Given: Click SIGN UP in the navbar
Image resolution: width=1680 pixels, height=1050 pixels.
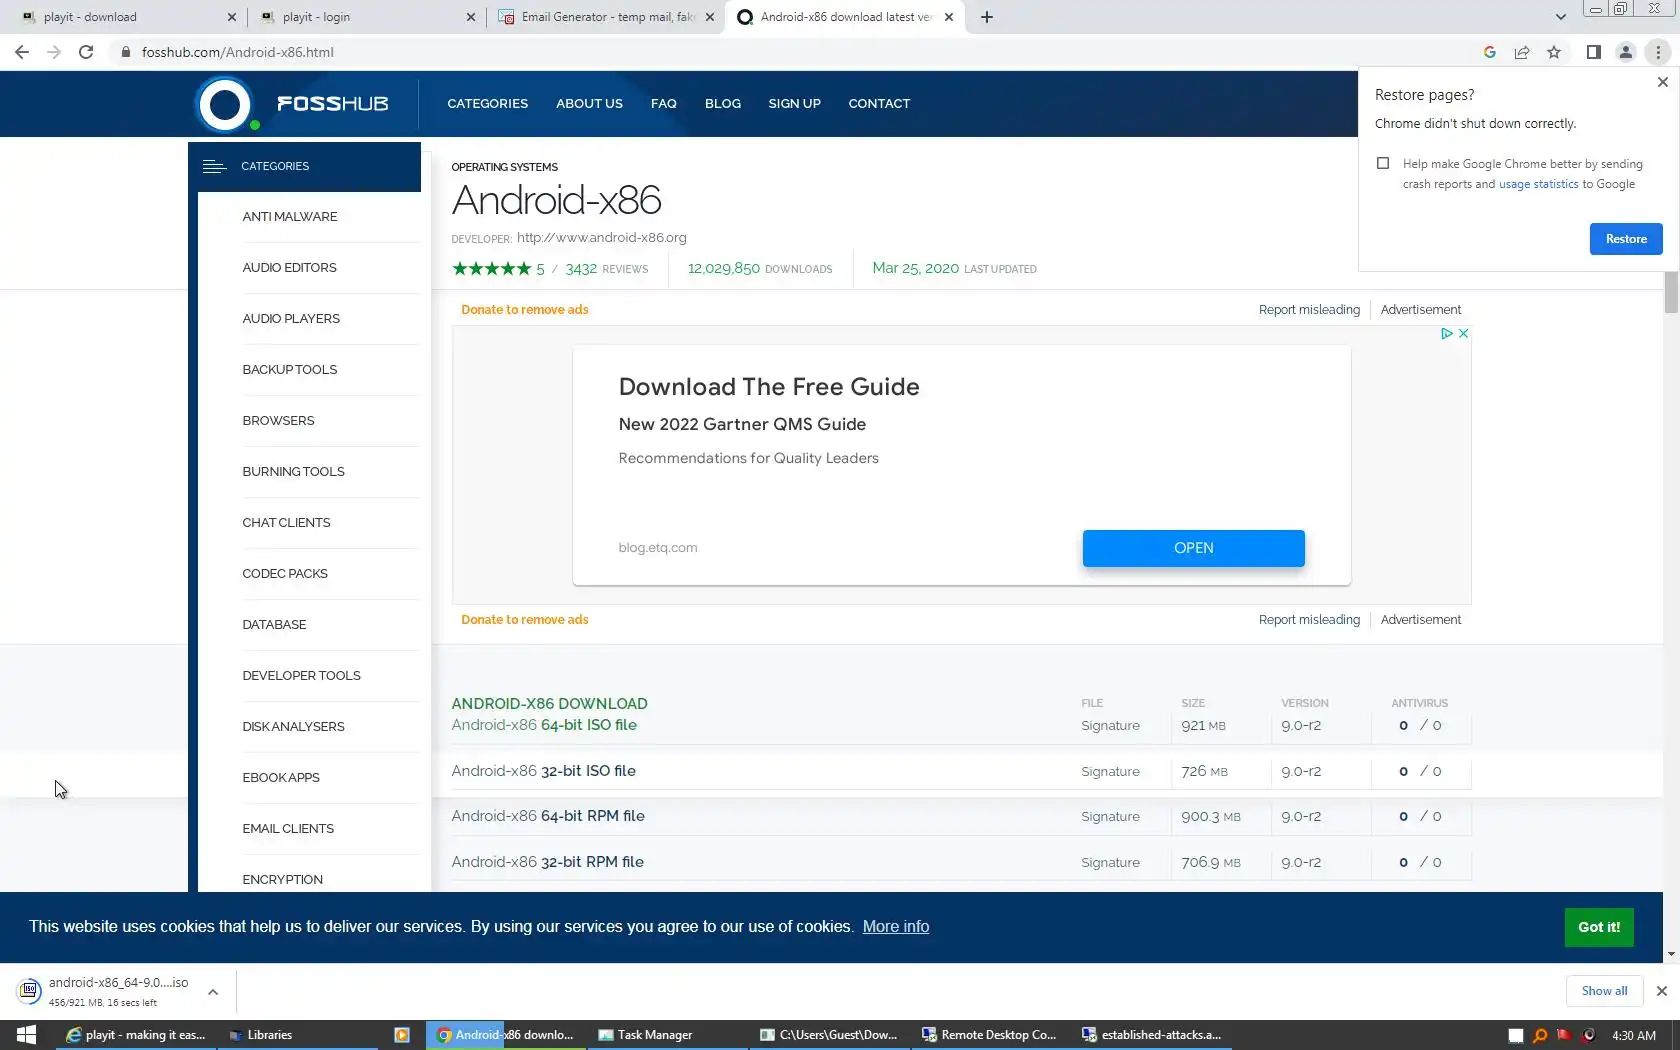Looking at the screenshot, I should pos(794,104).
